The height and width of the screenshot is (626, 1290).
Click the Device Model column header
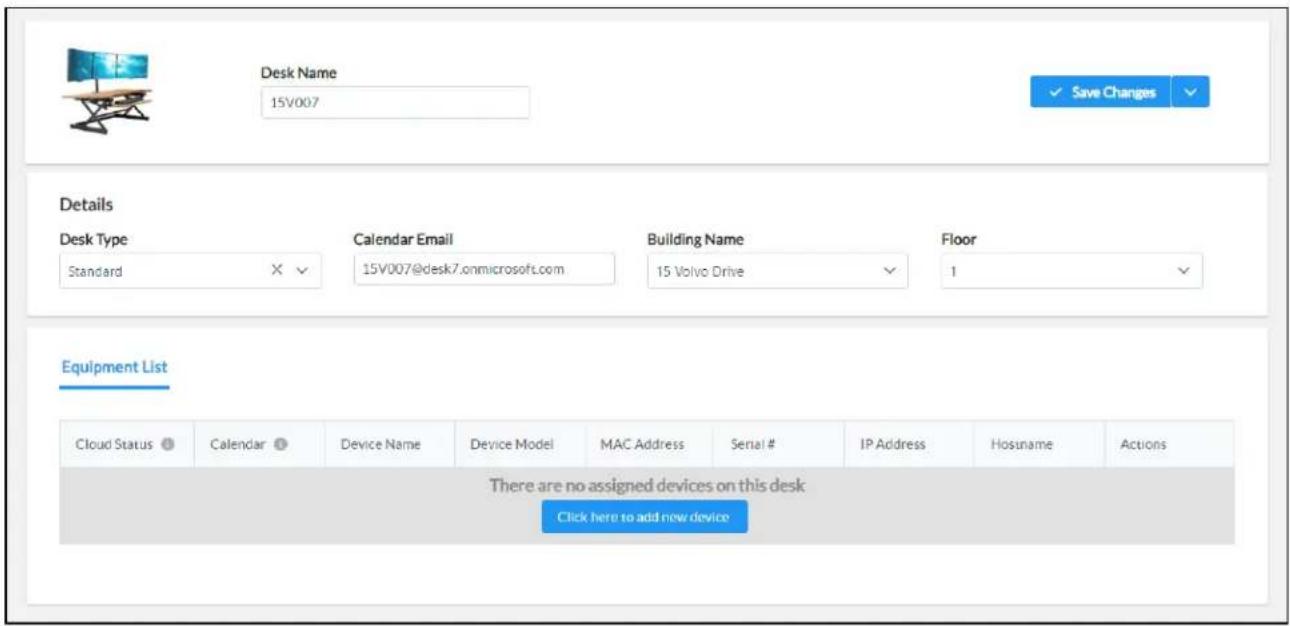pos(512,444)
